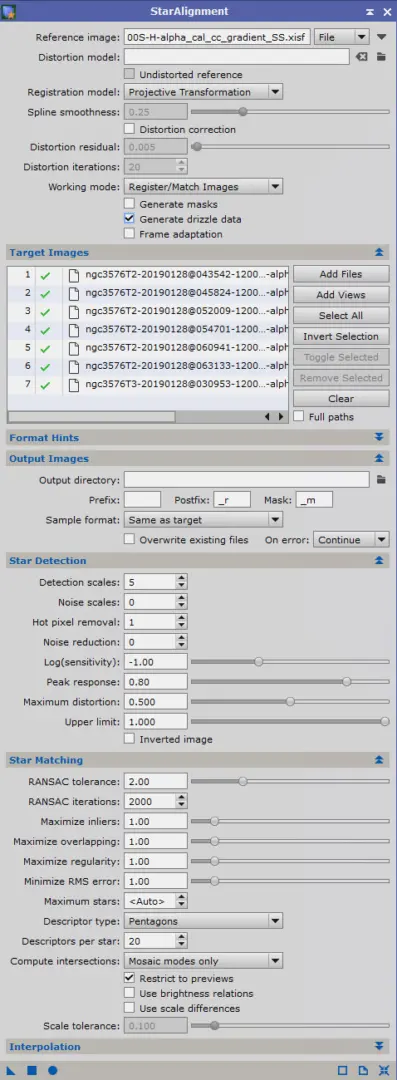Open Compute intersections dropdown
The height and width of the screenshot is (1080, 397).
(x=203, y=961)
